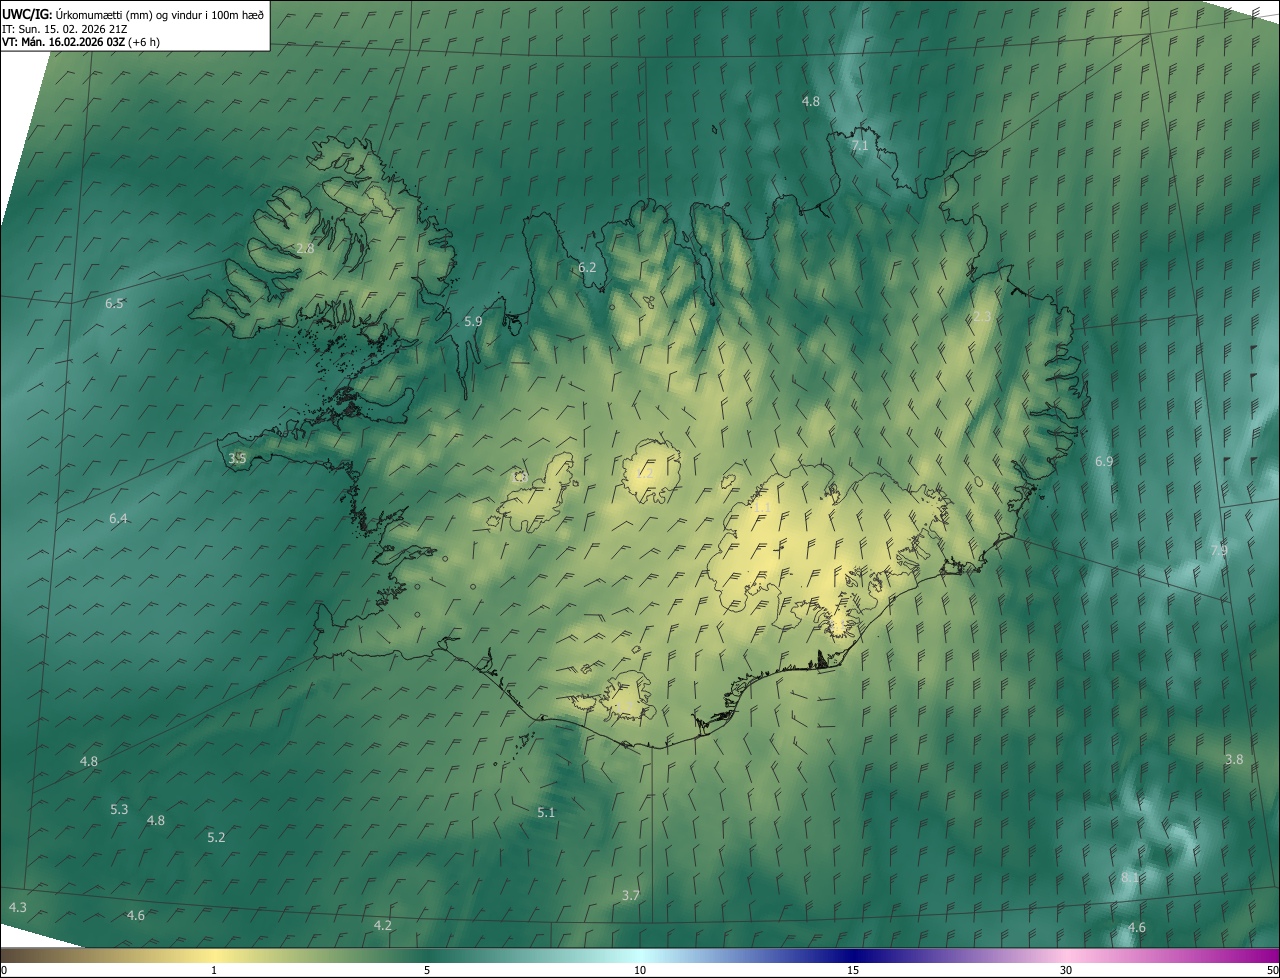Click the 1.1 value on the large glacier
Viewport: 1280px width, 978px height.
[x=761, y=508]
